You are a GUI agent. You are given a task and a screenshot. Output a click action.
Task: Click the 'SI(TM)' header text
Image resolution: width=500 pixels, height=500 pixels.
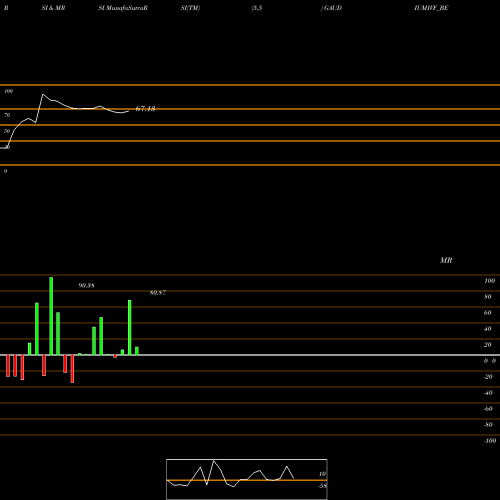[x=190, y=8]
